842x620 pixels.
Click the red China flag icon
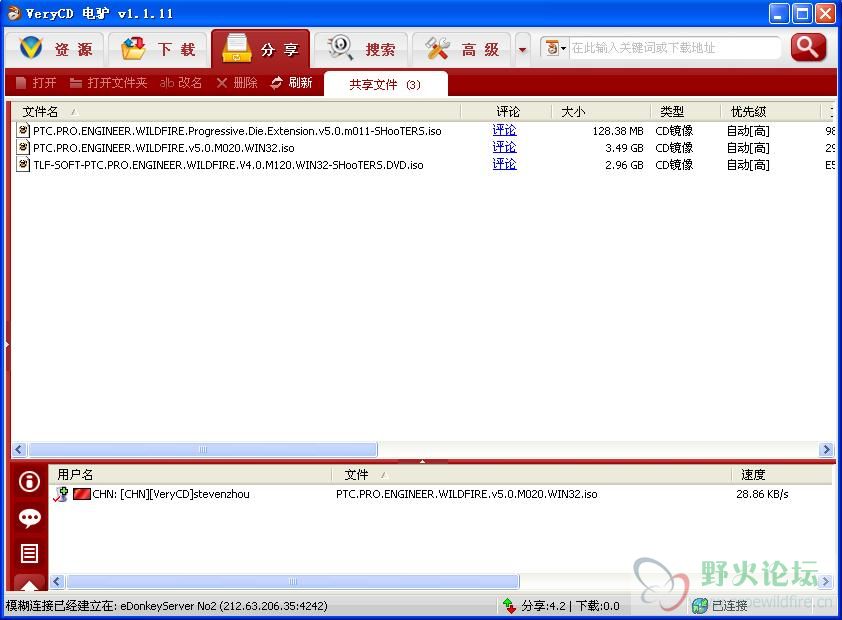point(82,494)
